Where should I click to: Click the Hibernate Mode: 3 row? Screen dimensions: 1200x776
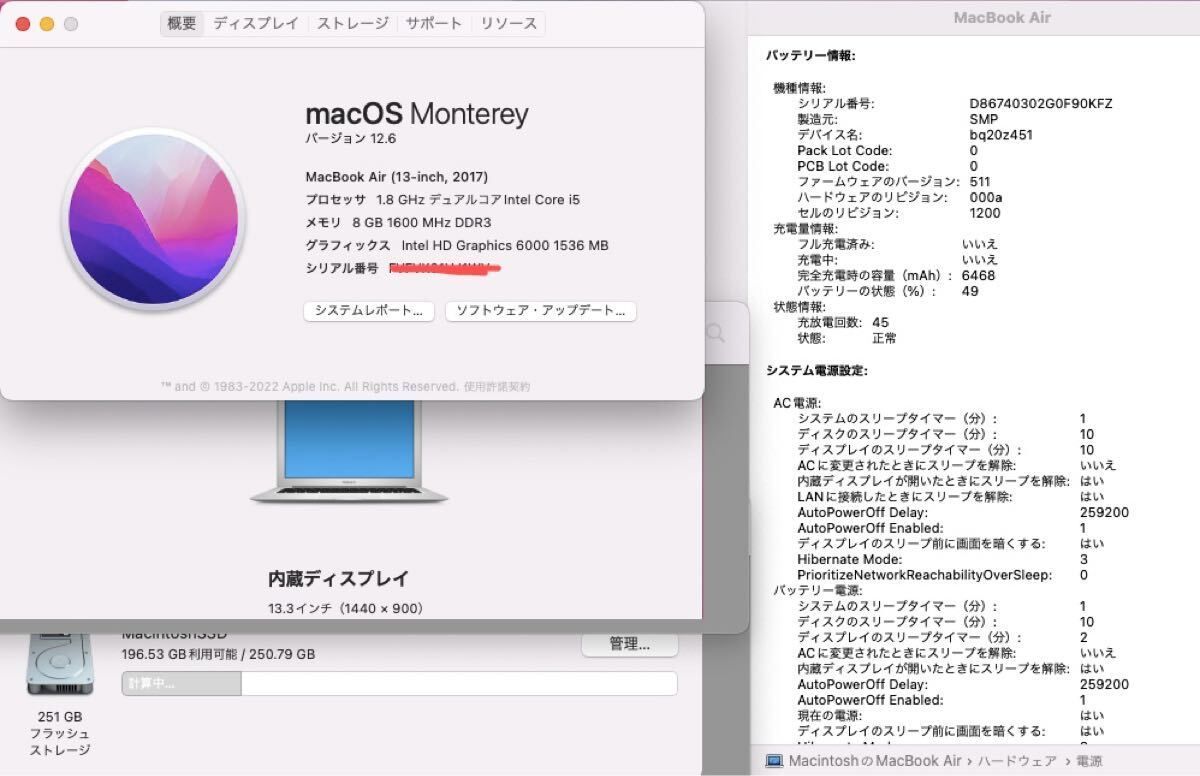942,560
